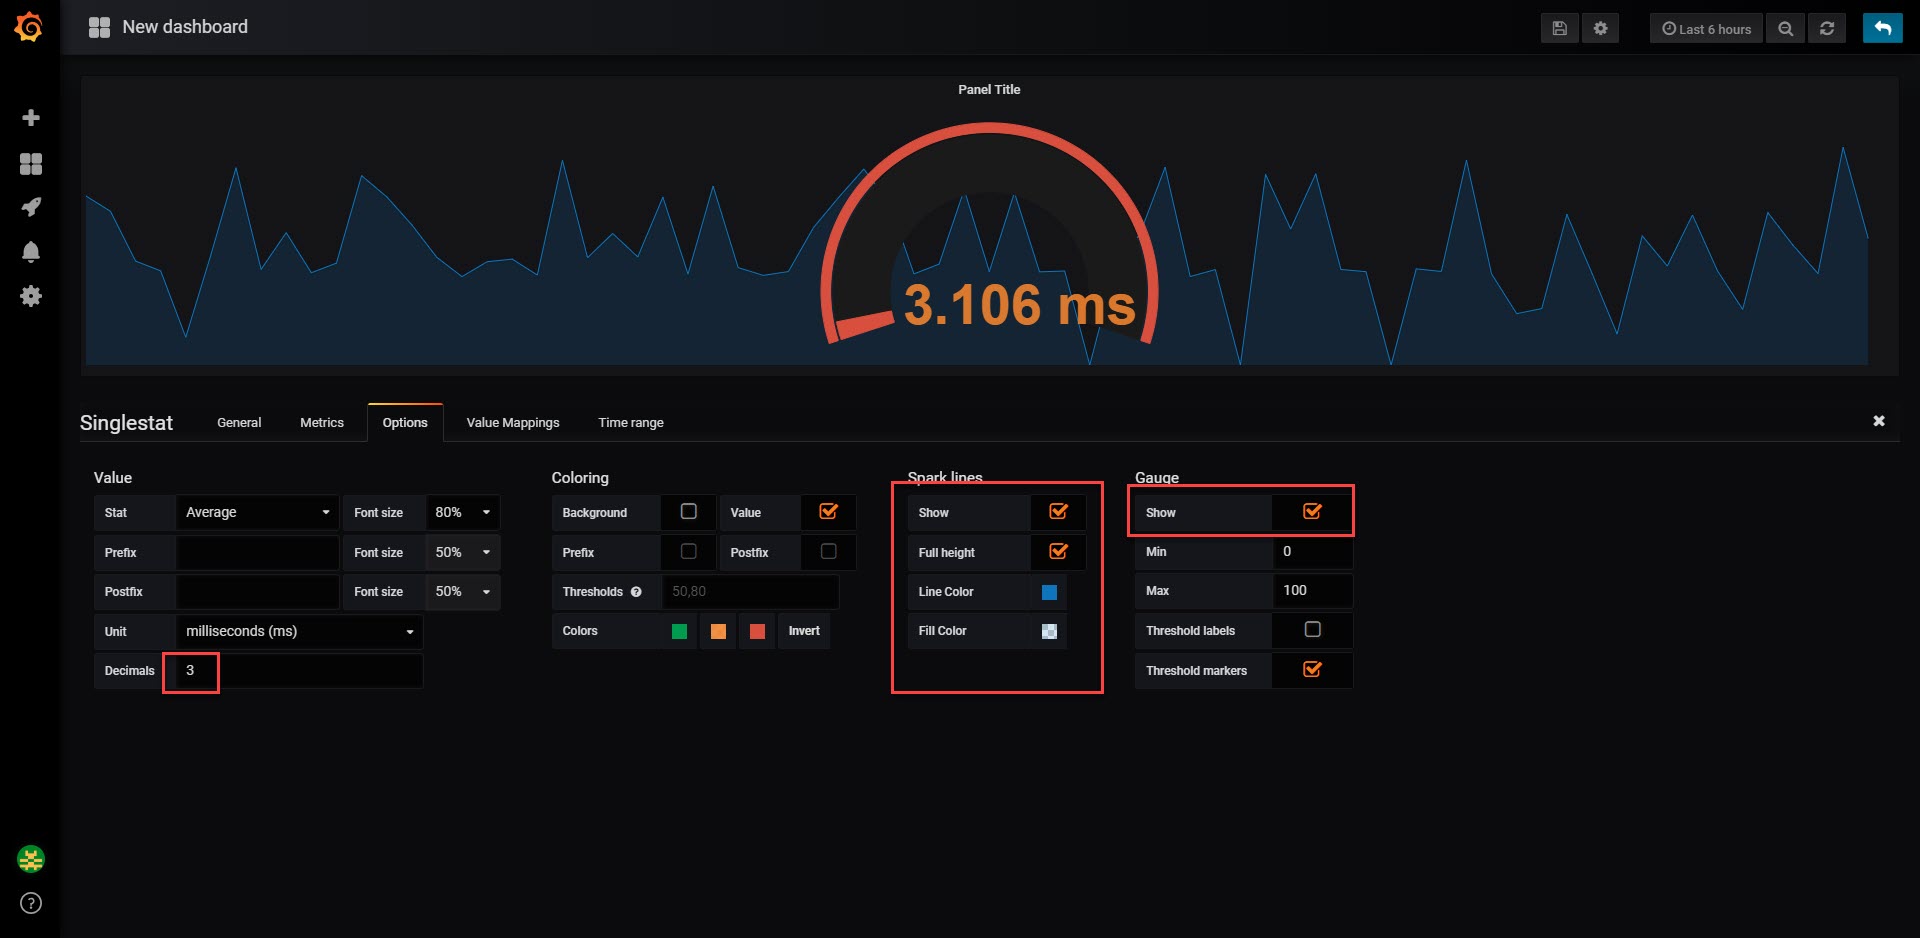Open the Stat Average dropdown
The height and width of the screenshot is (938, 1920).
pyautogui.click(x=257, y=512)
